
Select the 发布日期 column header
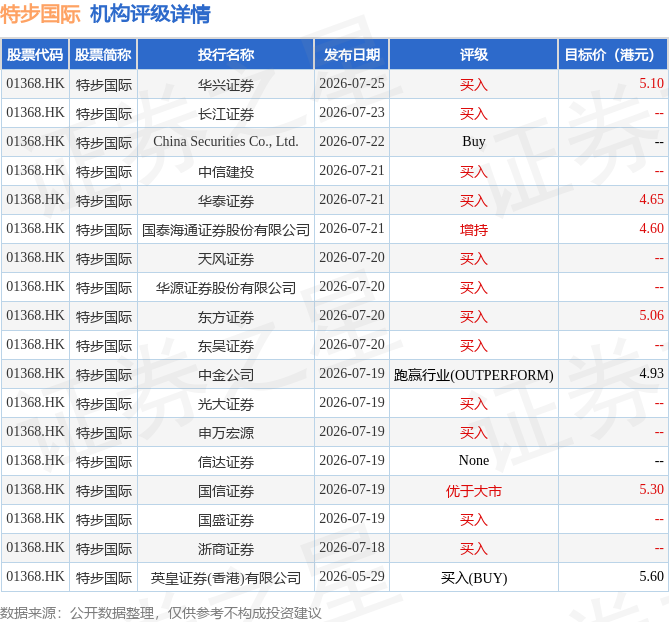352,55
